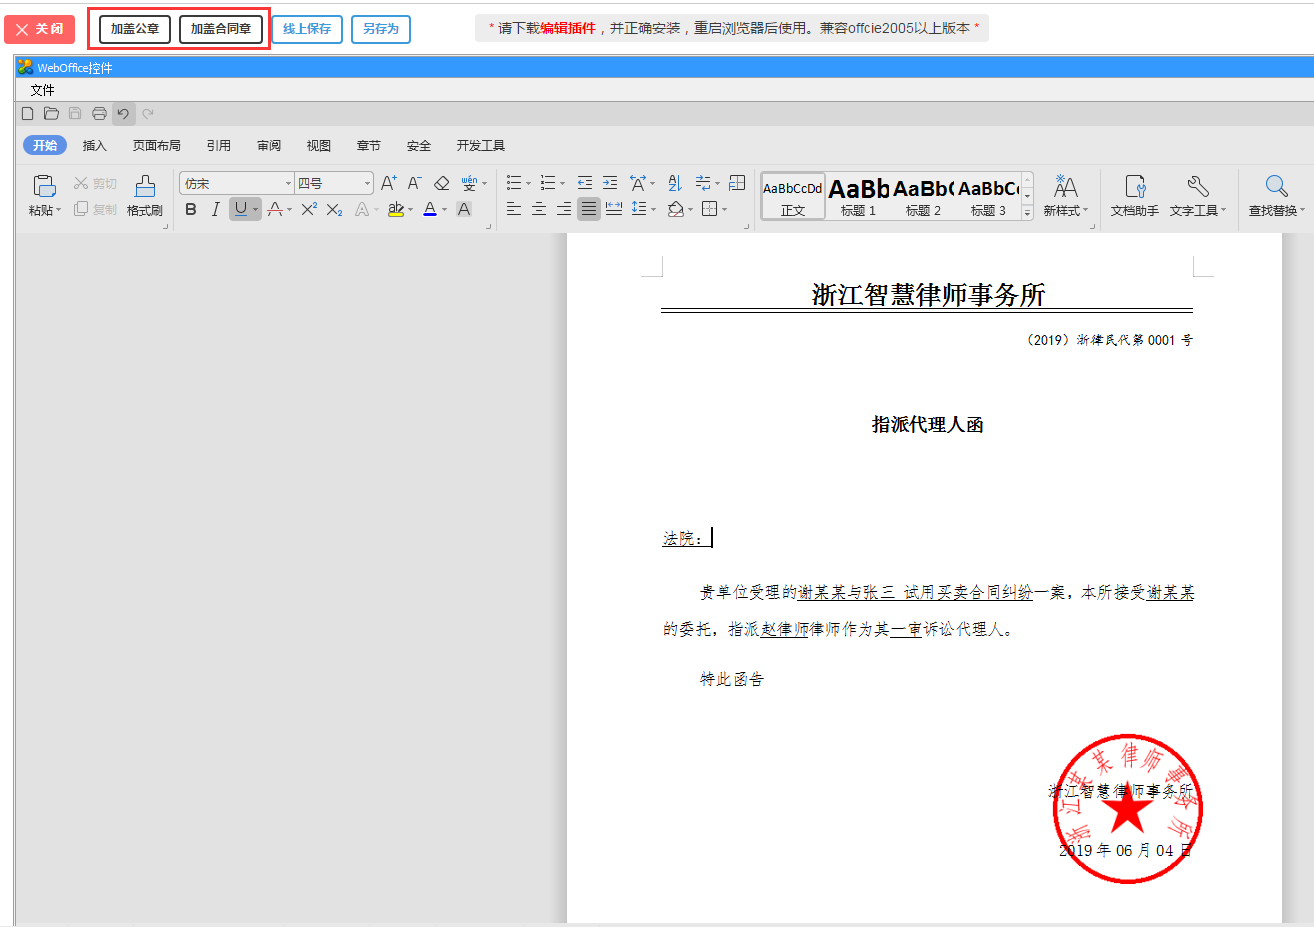
Task: Open the font name dropdown showing 仿宋
Action: point(237,183)
